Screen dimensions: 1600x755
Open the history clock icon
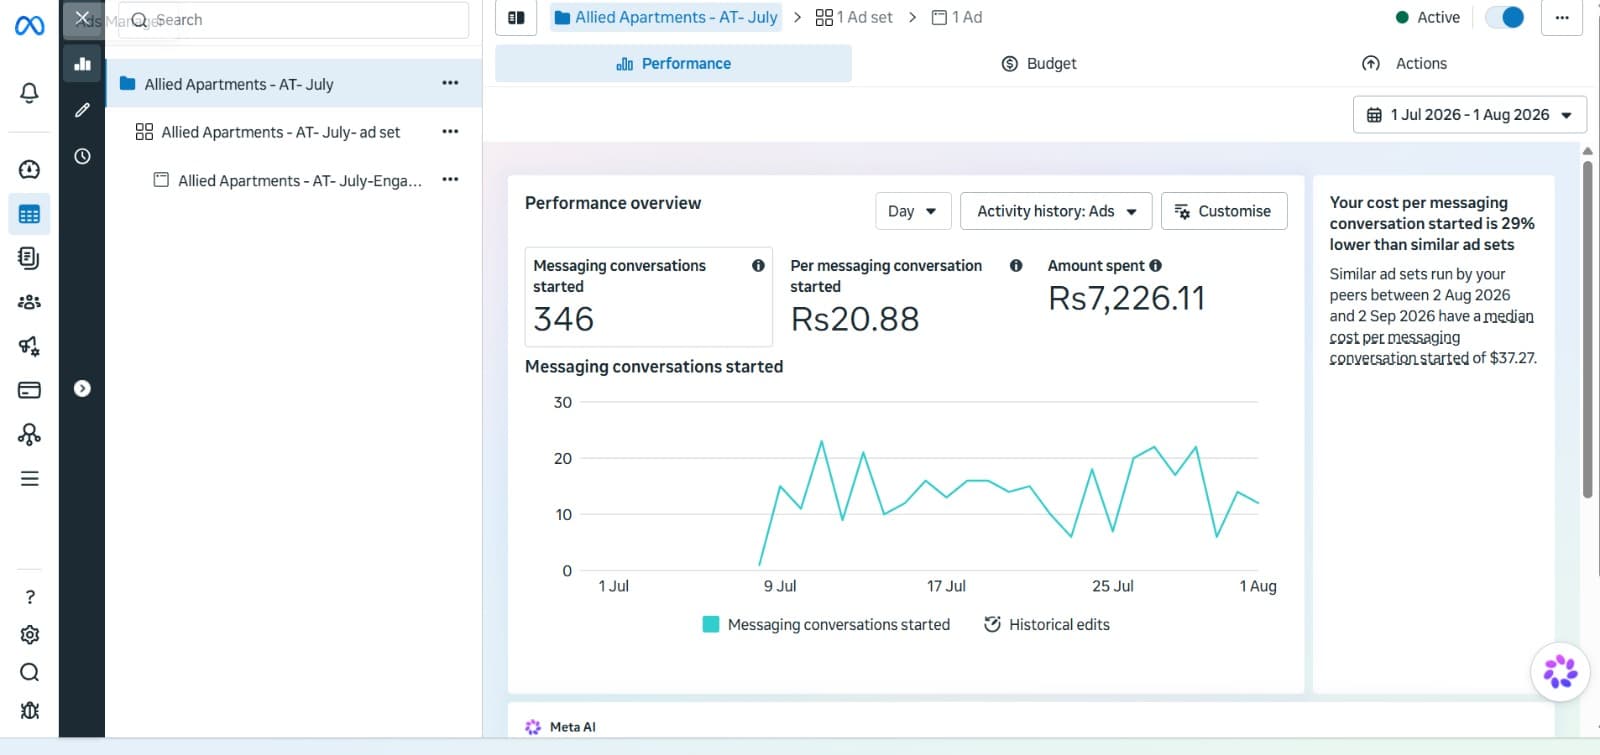point(83,156)
